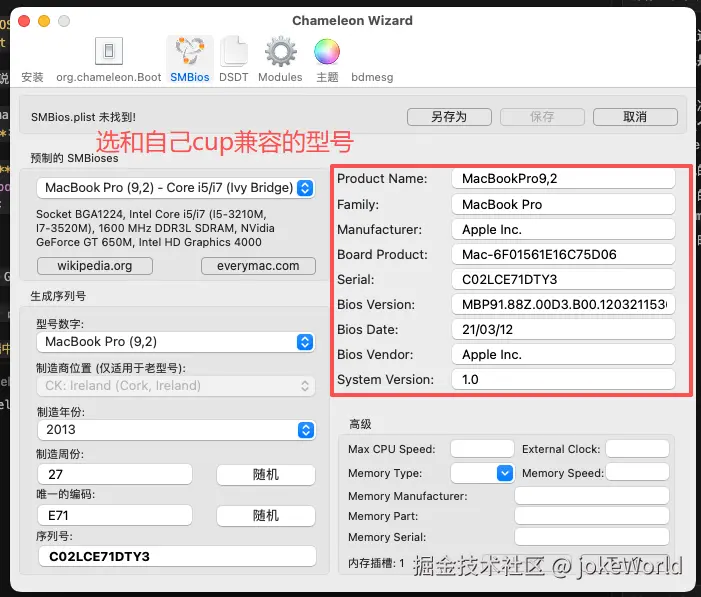Open the 主题 color wheel icon
This screenshot has height=597, width=701.
coord(327,51)
